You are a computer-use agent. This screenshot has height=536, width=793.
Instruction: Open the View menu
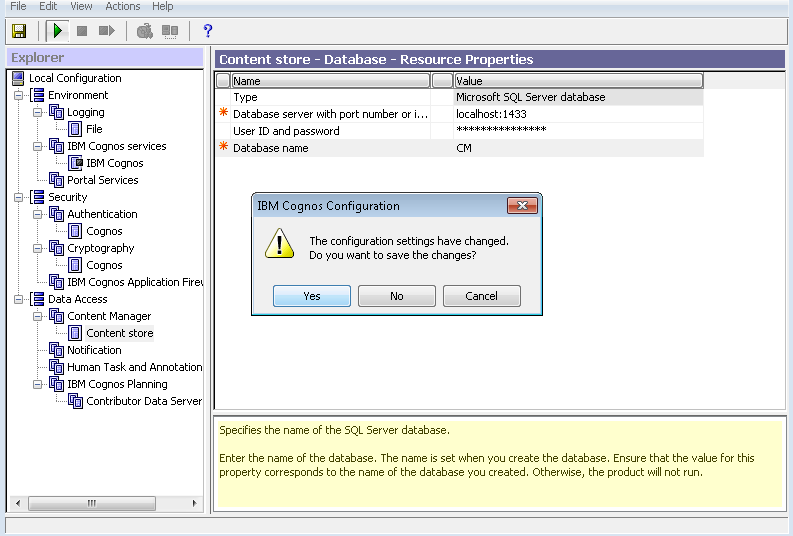(x=81, y=6)
